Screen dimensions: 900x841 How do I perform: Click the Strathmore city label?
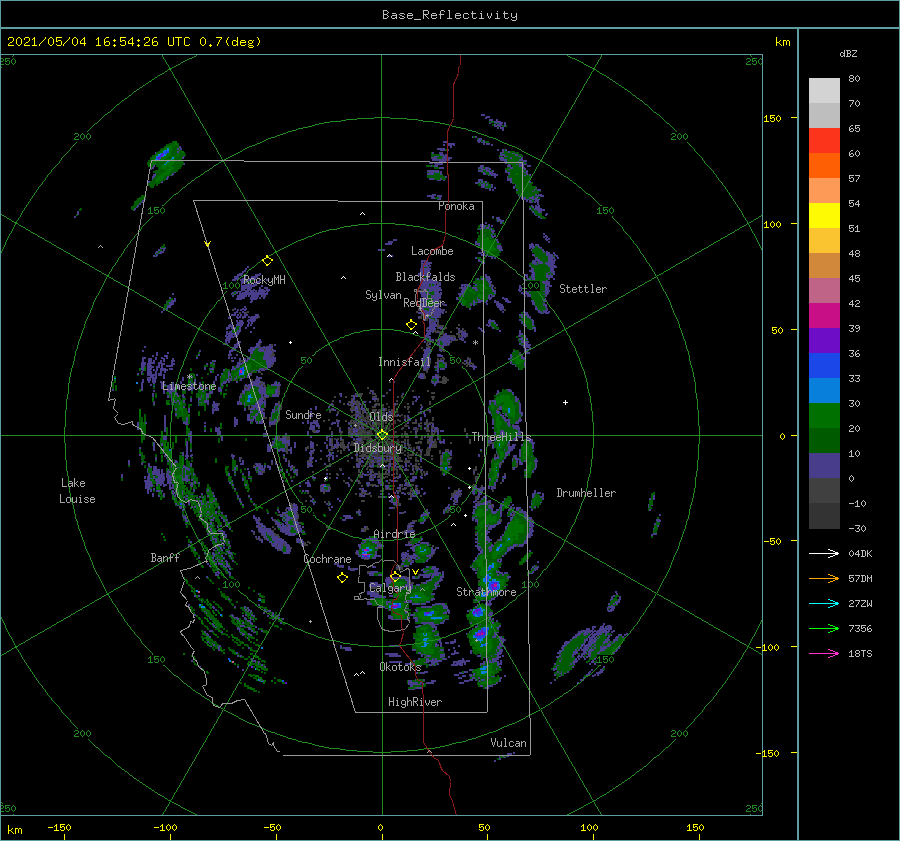486,592
